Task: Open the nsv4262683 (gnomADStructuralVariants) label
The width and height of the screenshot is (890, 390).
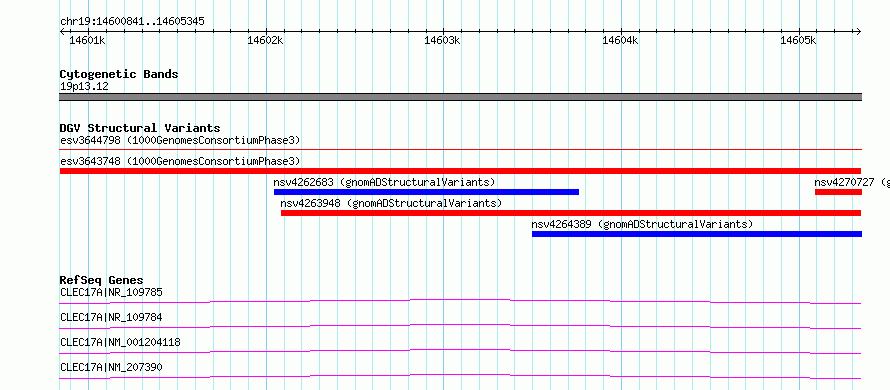Action: (384, 182)
